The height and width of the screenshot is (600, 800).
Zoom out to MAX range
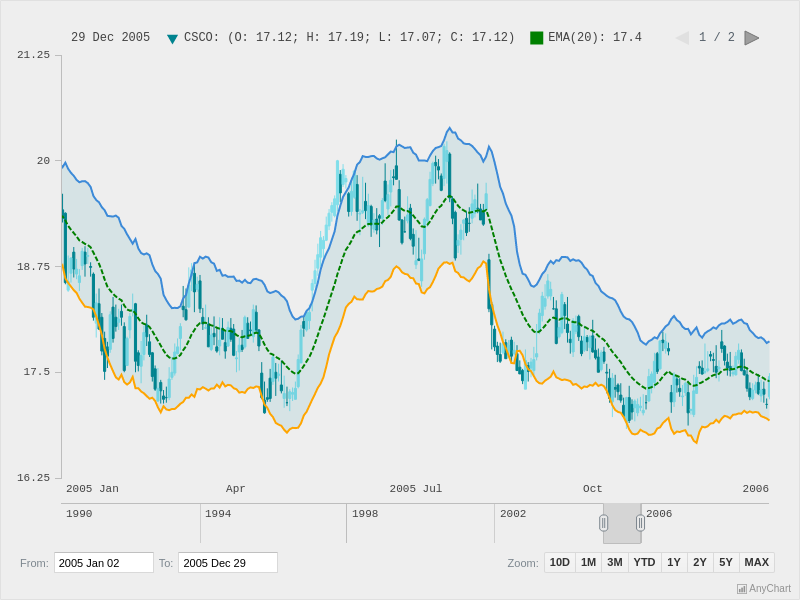[x=757, y=562]
